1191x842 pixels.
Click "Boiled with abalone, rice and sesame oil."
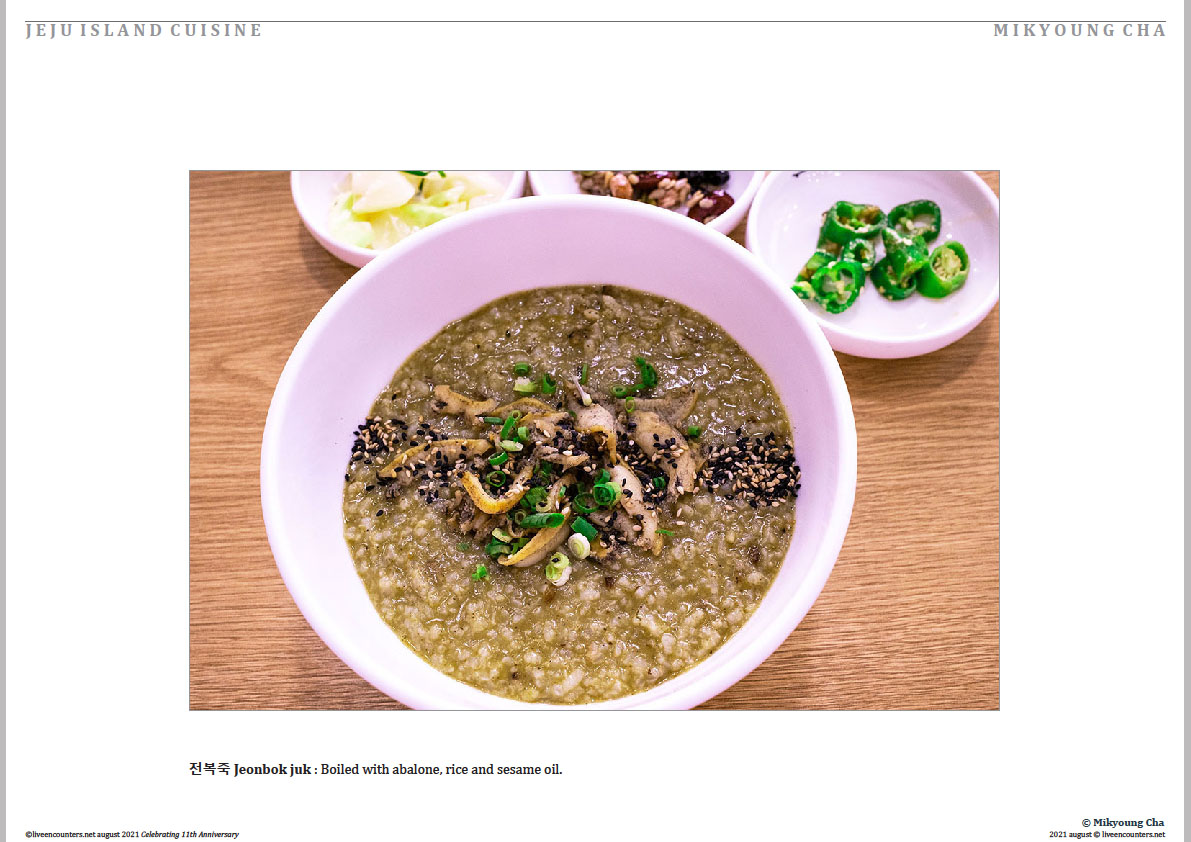point(441,769)
